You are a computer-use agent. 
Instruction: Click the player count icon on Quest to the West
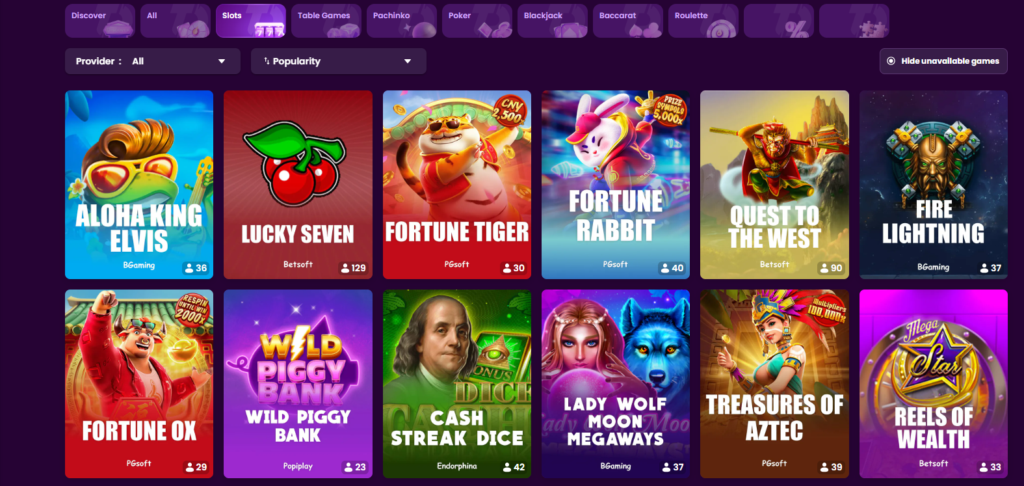click(x=825, y=268)
